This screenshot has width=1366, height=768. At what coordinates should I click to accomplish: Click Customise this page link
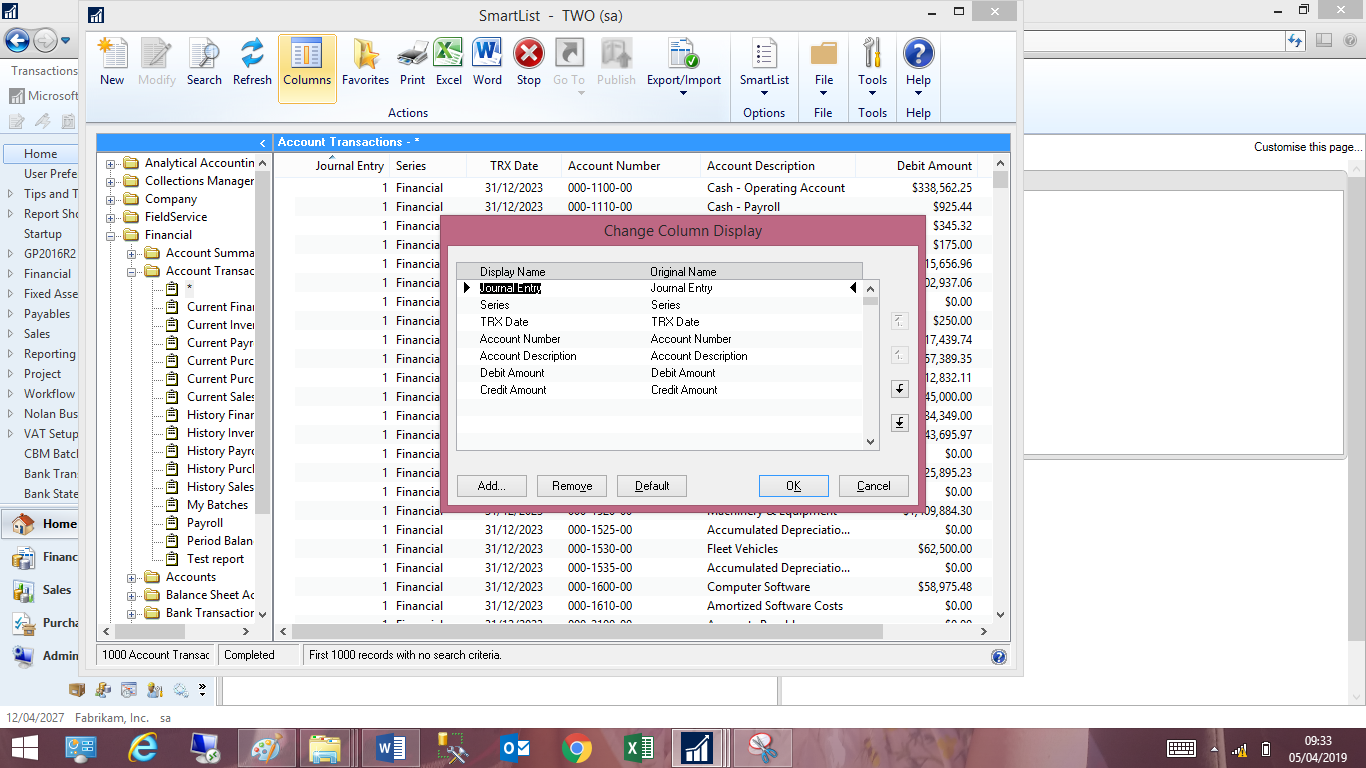coord(1308,147)
